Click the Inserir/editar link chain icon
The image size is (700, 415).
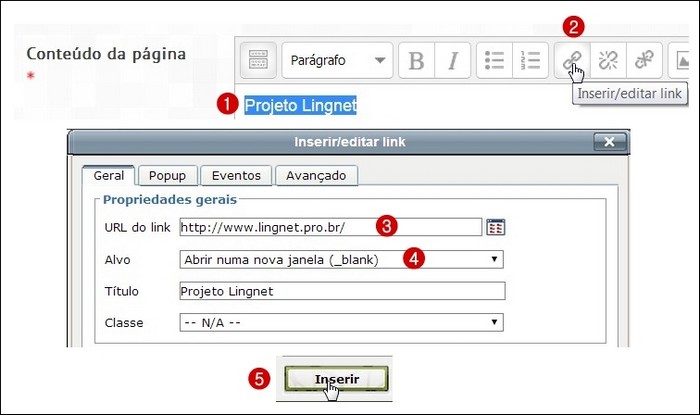572,60
